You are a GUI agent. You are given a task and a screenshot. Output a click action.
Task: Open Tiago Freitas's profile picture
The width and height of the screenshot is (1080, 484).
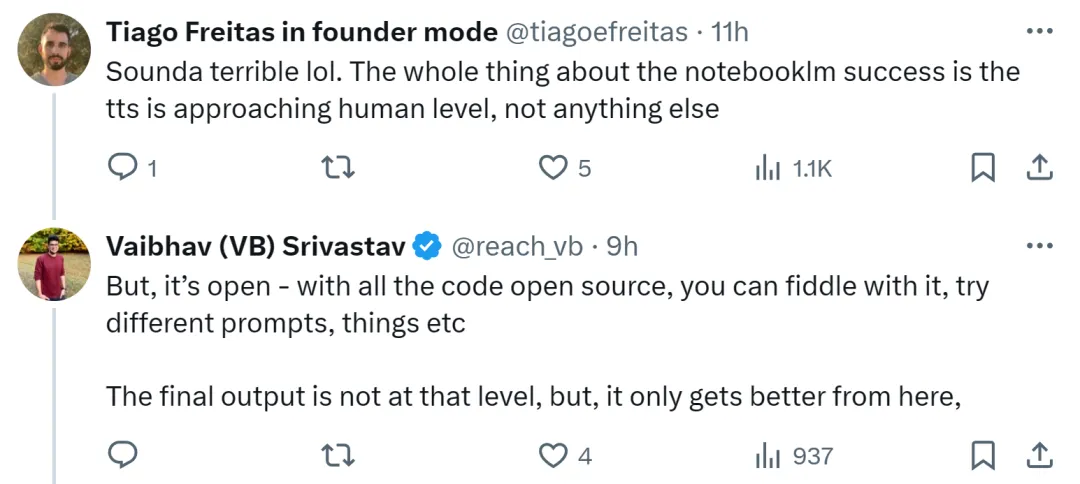point(54,49)
